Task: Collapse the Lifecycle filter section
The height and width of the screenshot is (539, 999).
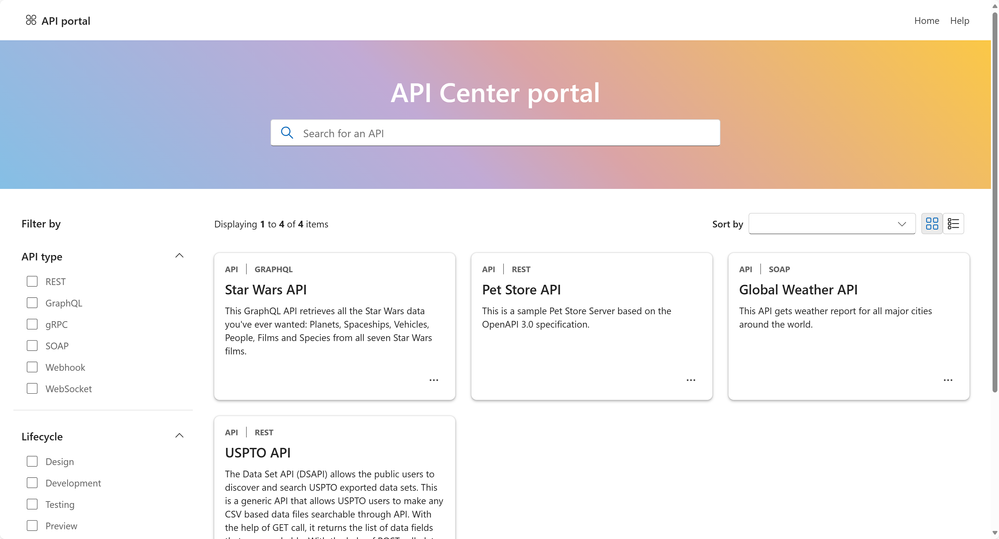Action: [179, 436]
